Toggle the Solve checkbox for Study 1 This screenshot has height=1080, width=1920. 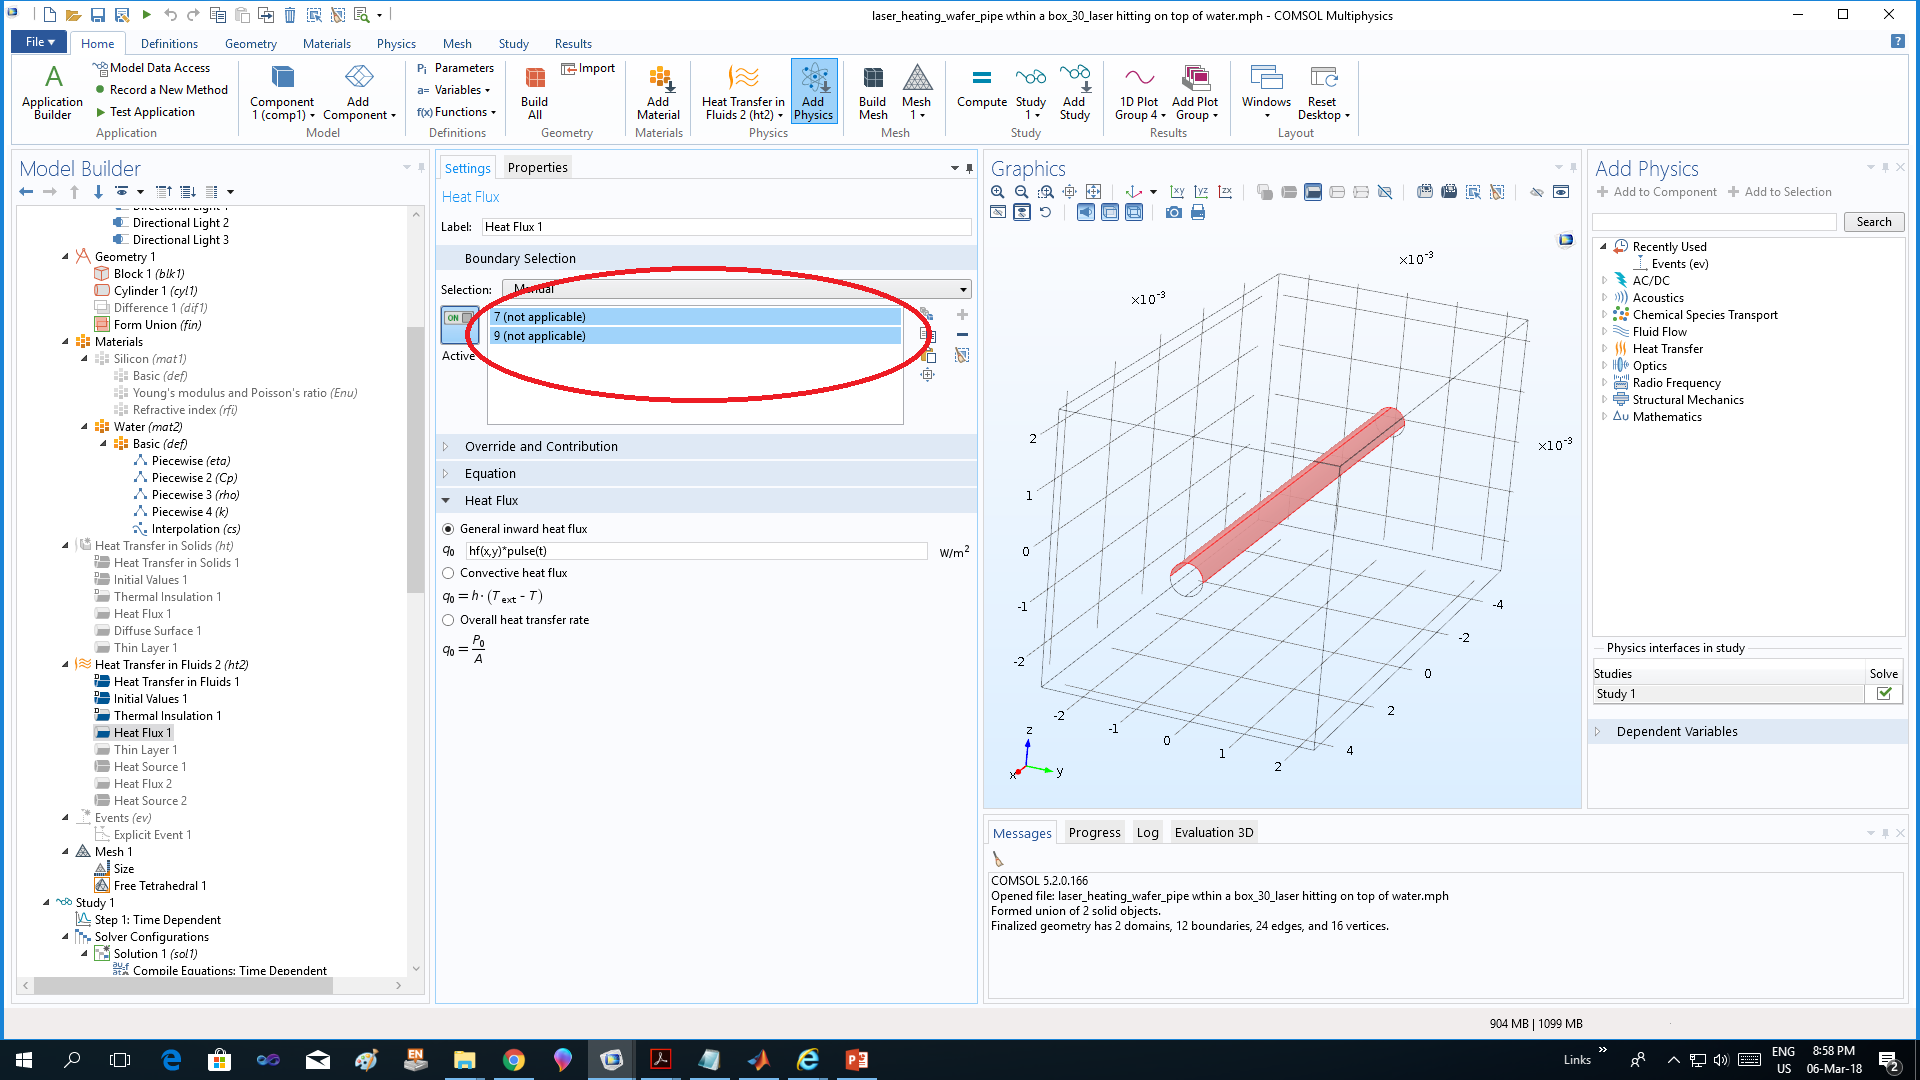pyautogui.click(x=1884, y=693)
